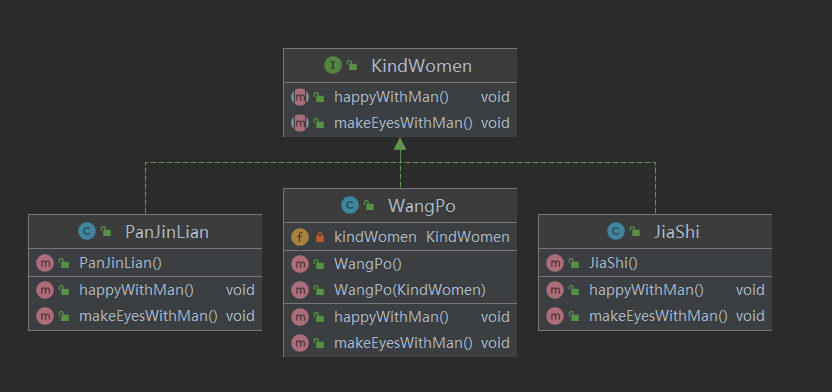Click abstract method icon beside KindWomen happyWithMan()
This screenshot has width=832, height=392.
click(x=300, y=97)
